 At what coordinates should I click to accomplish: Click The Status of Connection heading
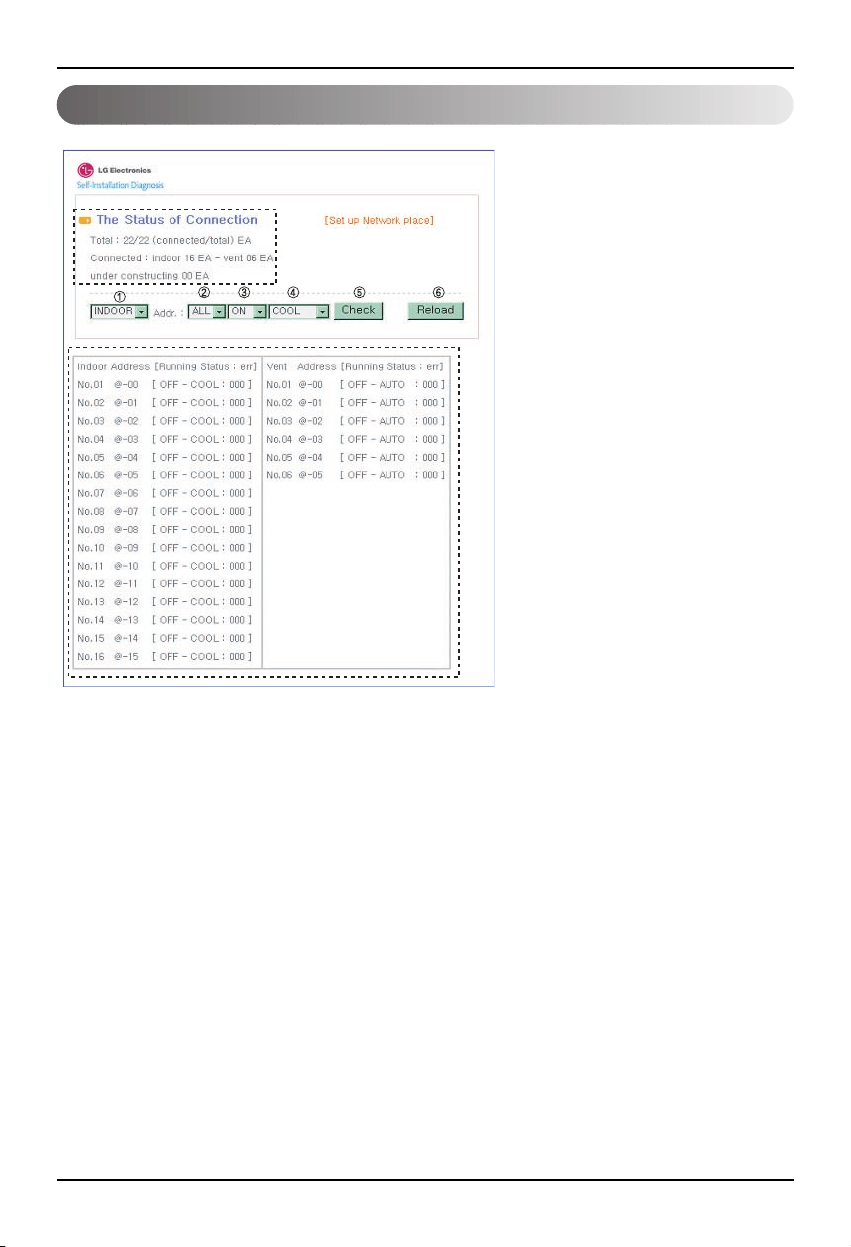(177, 219)
